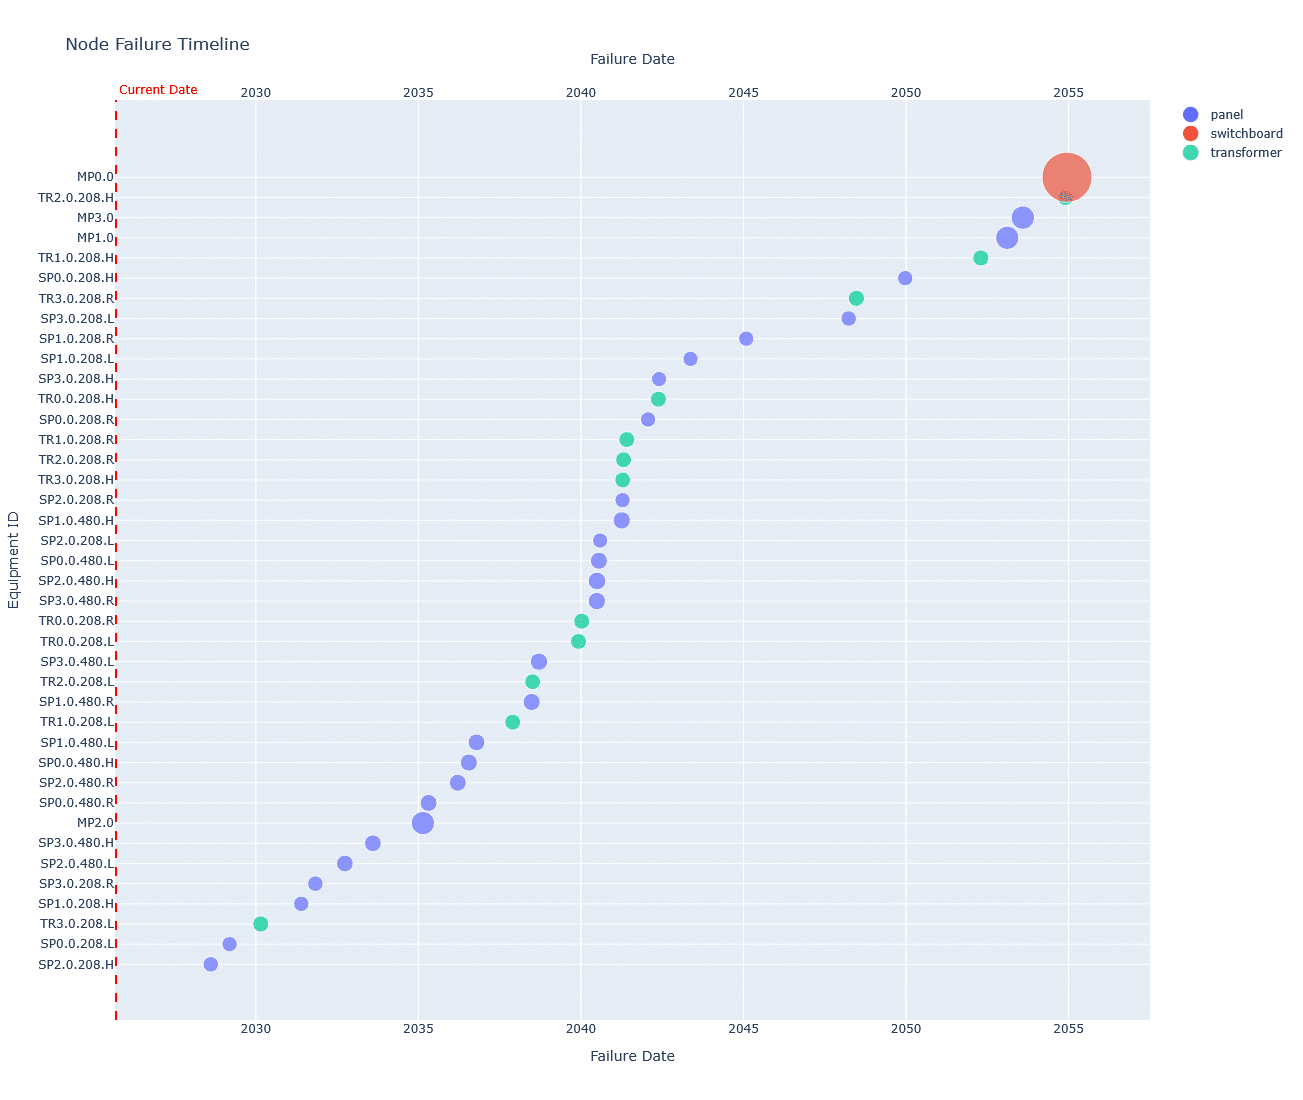Select the green TR3.0.208.L transformer point
The width and height of the screenshot is (1303, 1100).
[260, 924]
